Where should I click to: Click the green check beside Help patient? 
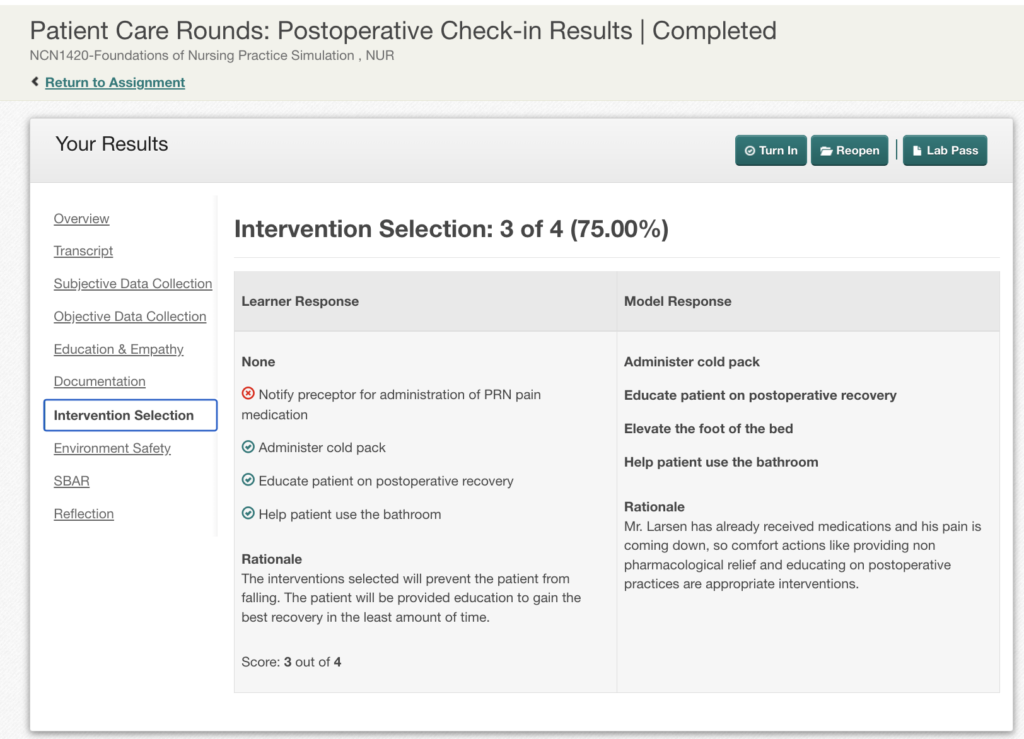[248, 513]
